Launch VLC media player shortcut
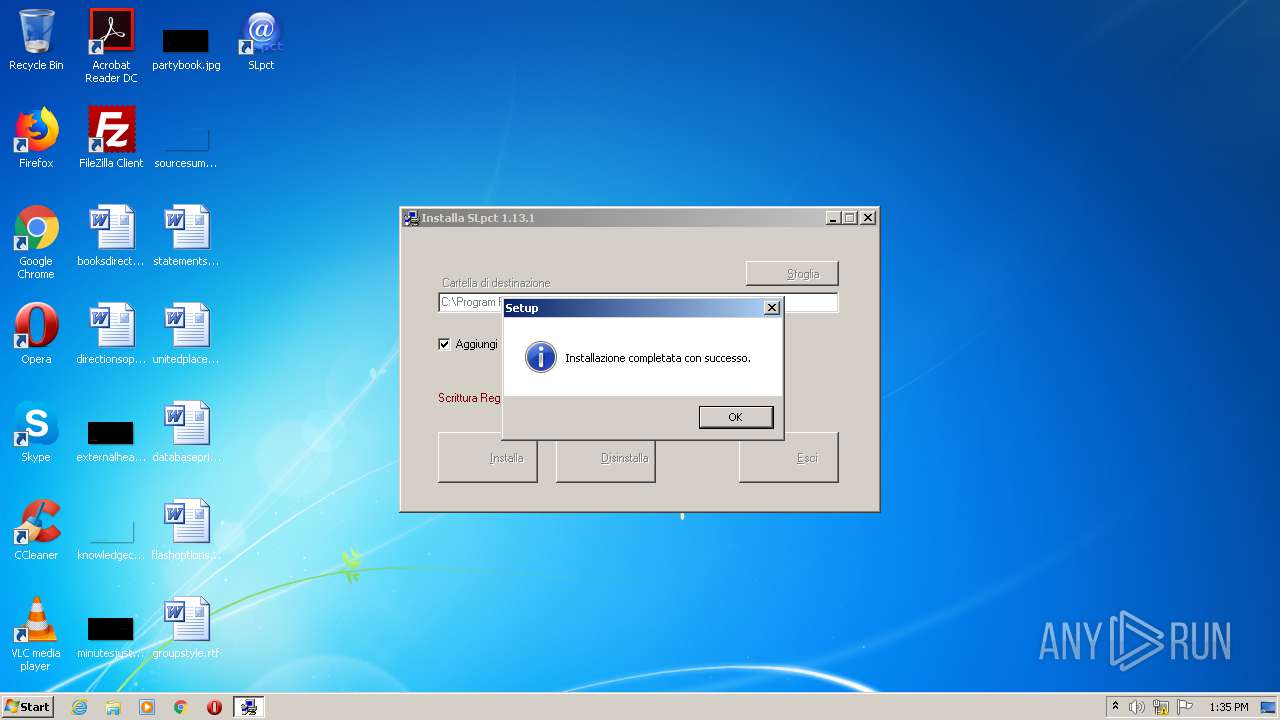 pos(36,634)
